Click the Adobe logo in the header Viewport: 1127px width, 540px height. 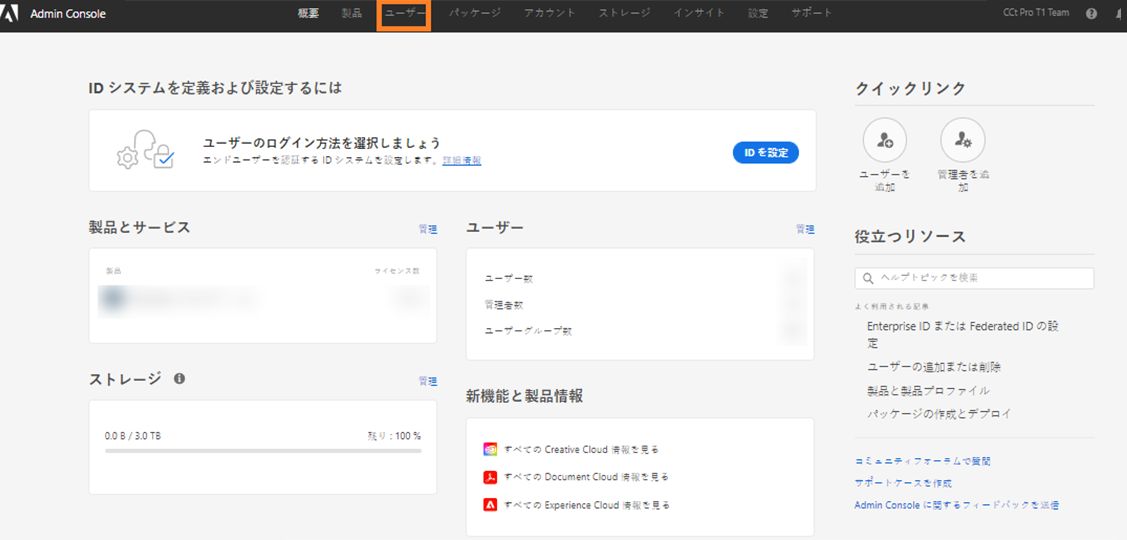pyautogui.click(x=9, y=13)
